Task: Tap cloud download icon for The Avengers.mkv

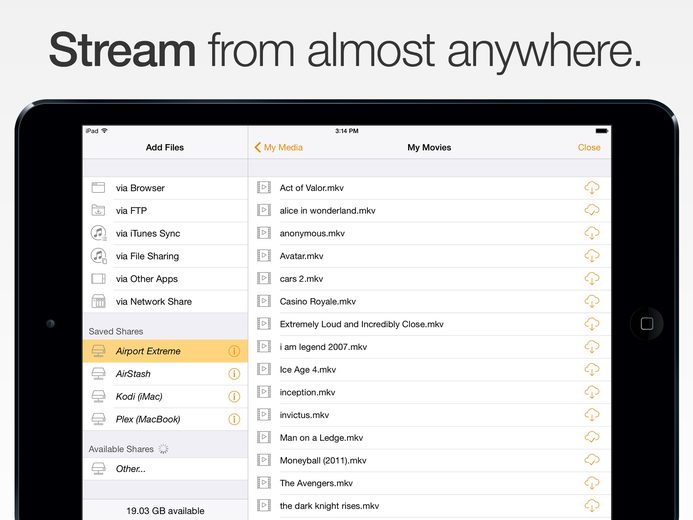Action: tap(592, 483)
